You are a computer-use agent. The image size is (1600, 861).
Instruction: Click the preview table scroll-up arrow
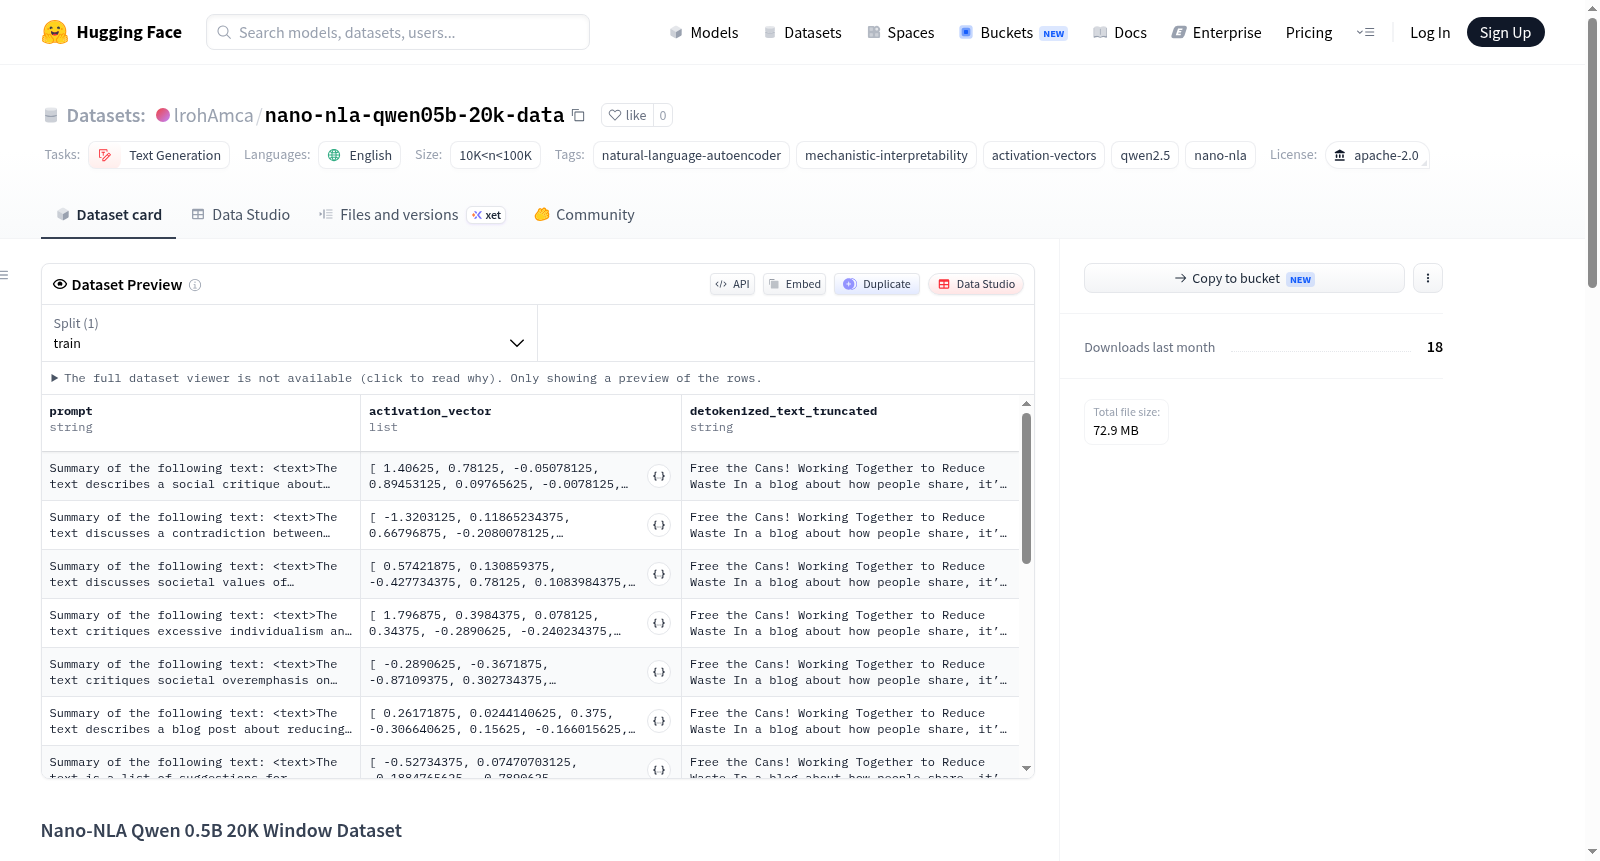point(1026,404)
